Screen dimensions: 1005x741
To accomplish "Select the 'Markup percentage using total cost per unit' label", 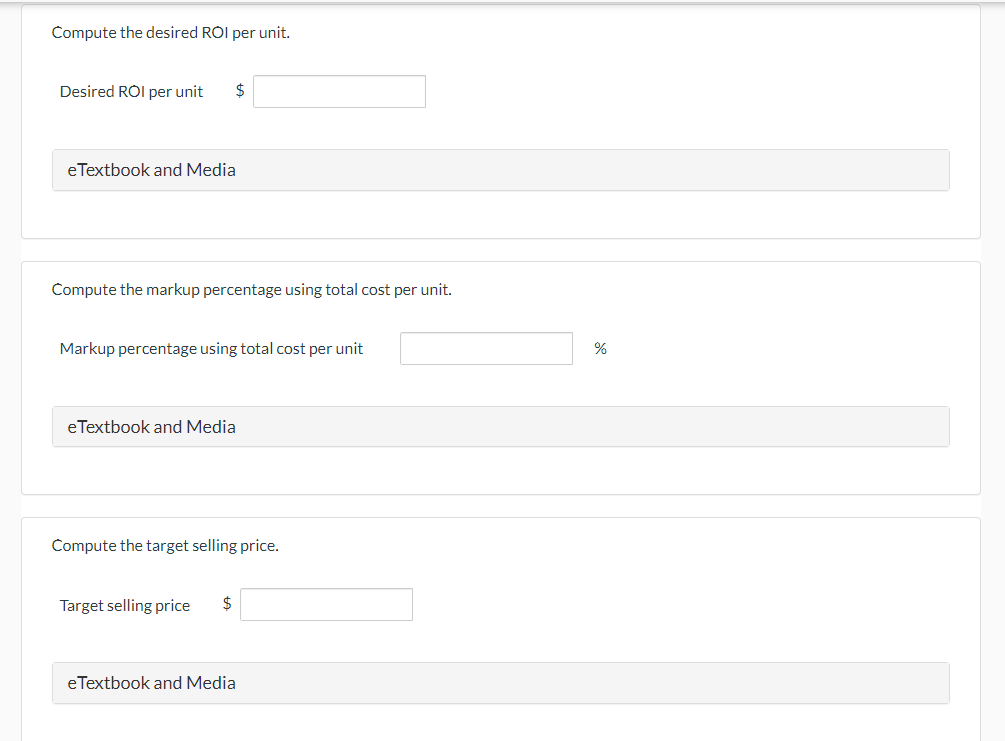I will [x=211, y=348].
